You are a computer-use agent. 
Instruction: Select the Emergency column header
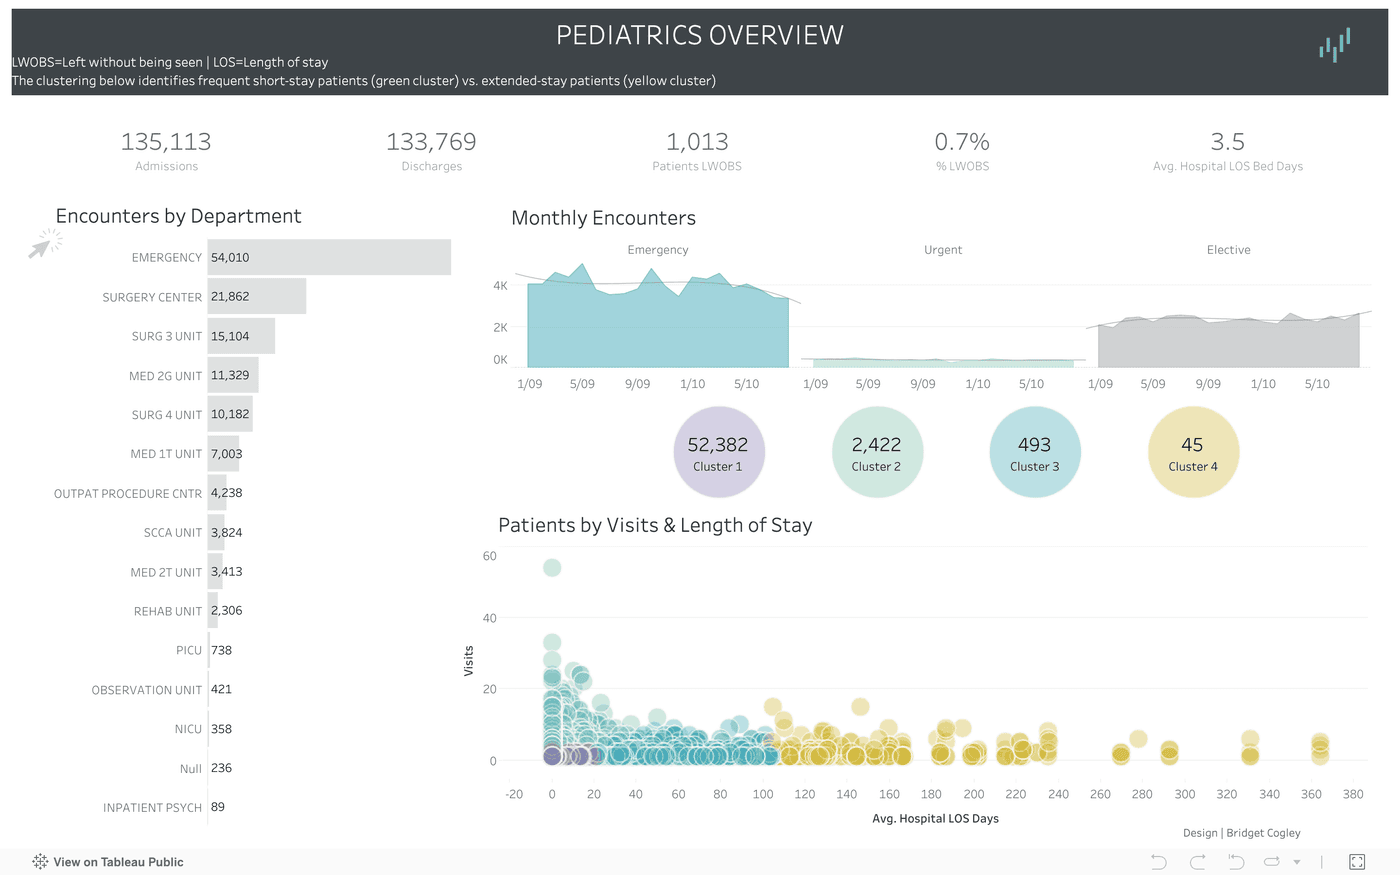tap(657, 249)
